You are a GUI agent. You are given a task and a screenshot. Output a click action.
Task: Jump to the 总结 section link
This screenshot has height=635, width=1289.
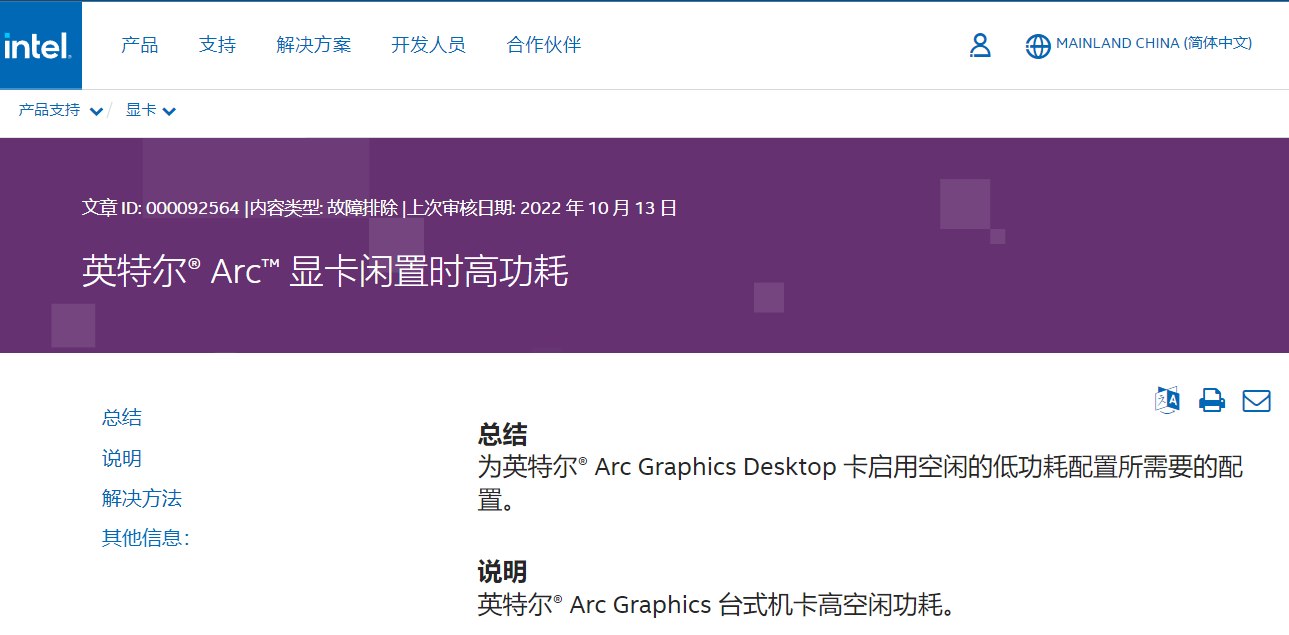(x=122, y=418)
